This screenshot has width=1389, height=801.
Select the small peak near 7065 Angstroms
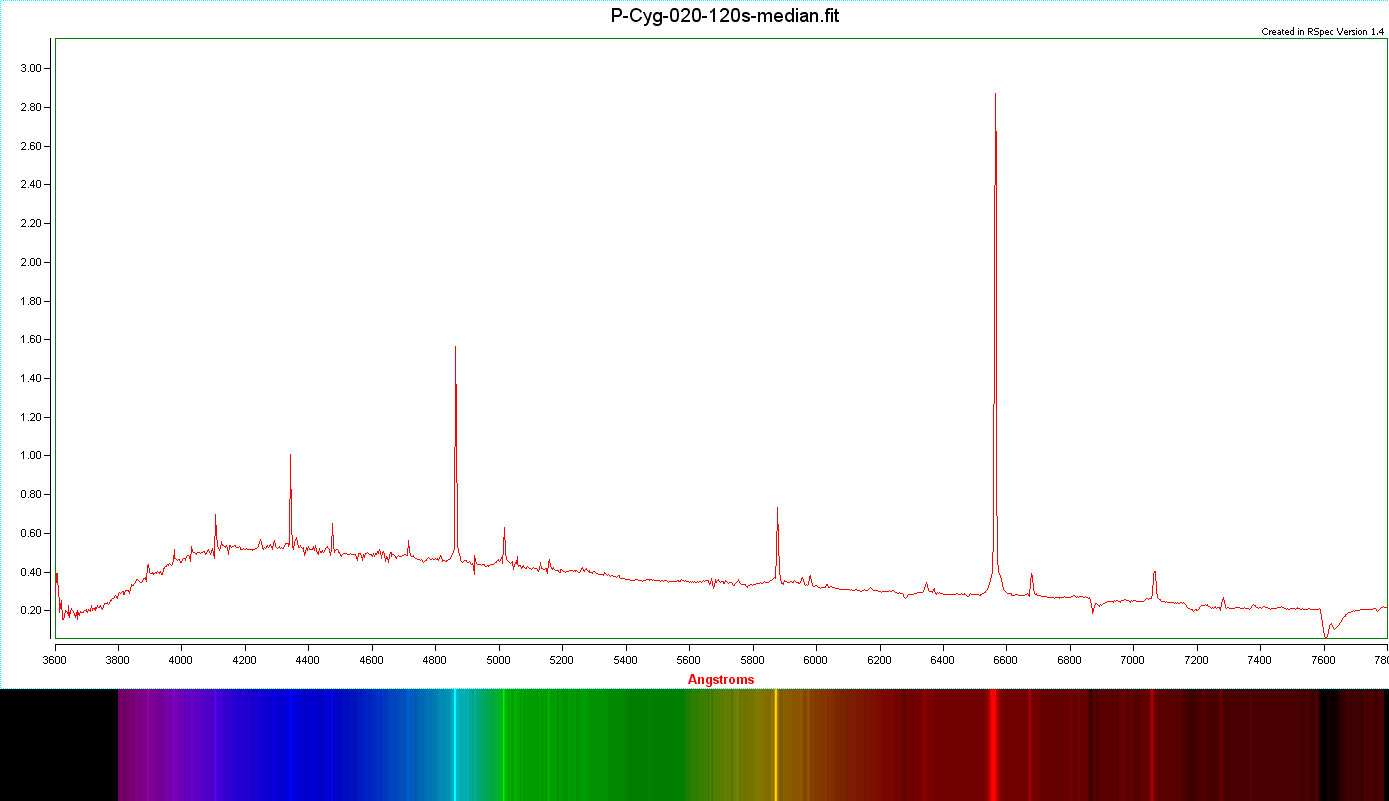point(1154,573)
